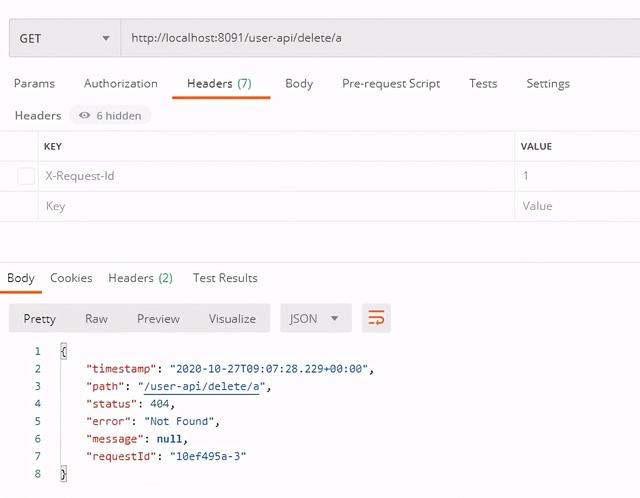
Task: Click the requestId value "10ef495a-3"
Action: click(x=208, y=456)
